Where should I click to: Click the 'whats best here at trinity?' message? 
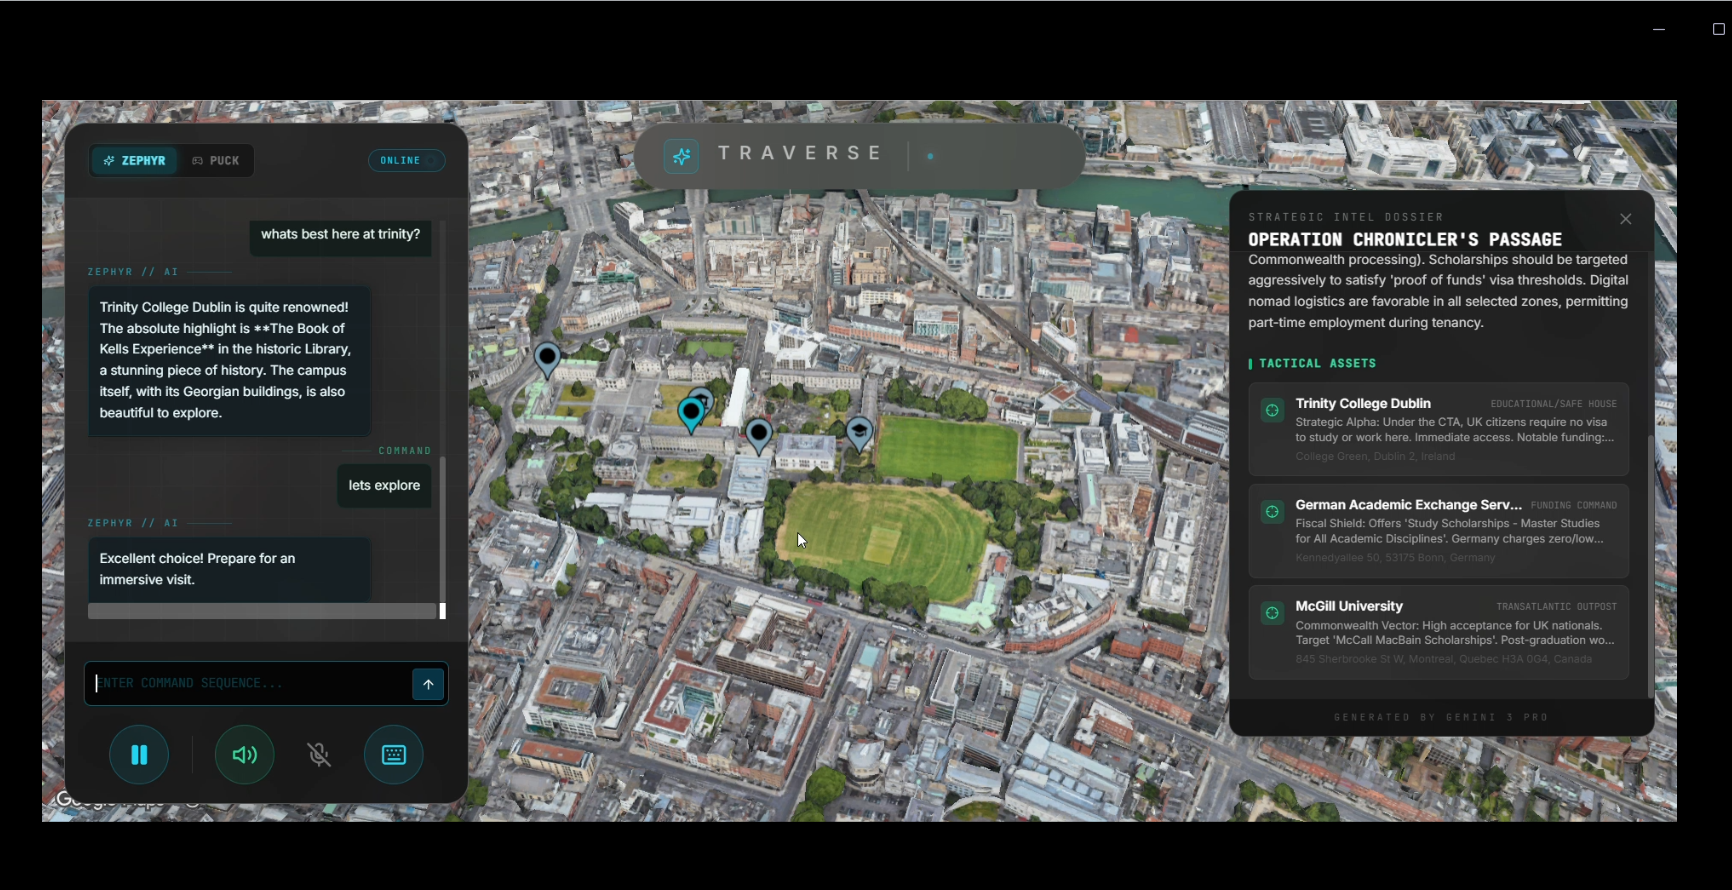[x=340, y=235]
